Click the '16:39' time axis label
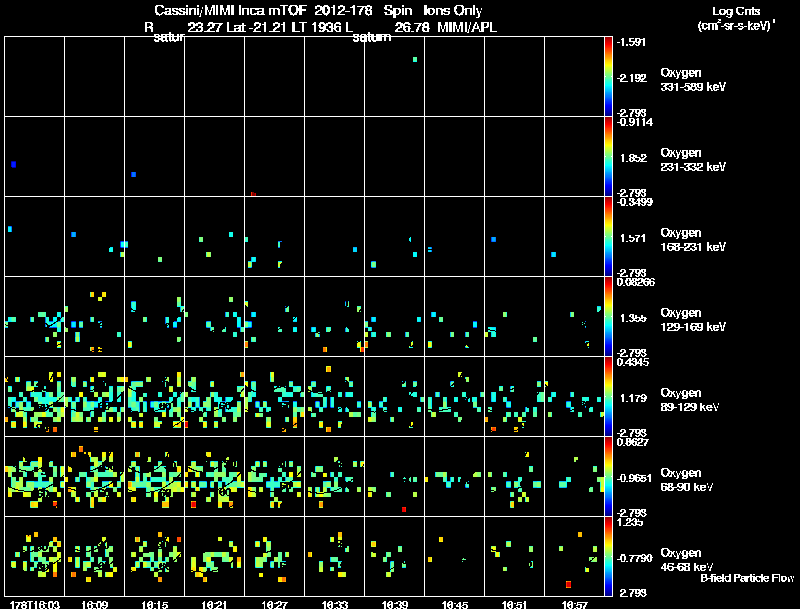This screenshot has width=800, height=609. point(394,604)
